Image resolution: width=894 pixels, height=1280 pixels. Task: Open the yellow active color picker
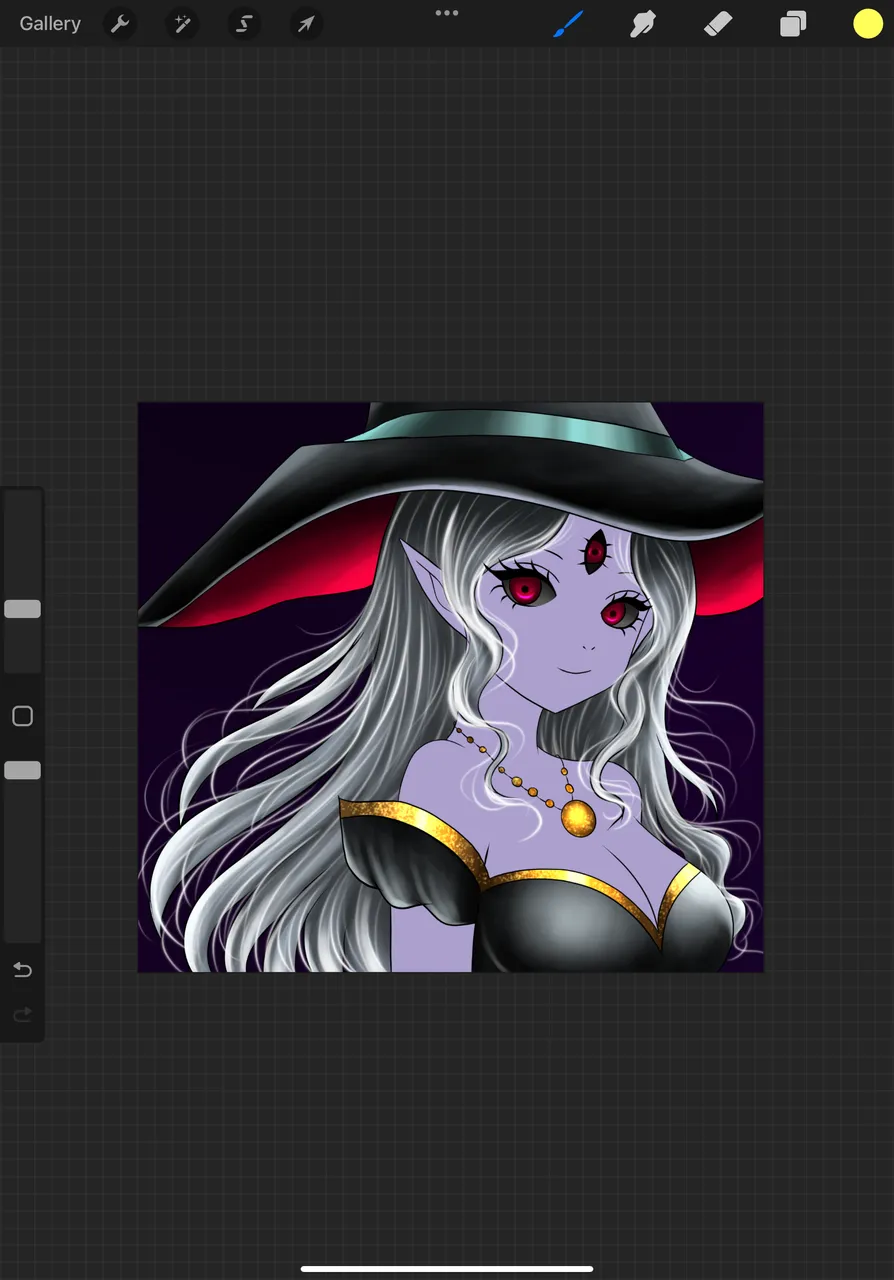868,24
